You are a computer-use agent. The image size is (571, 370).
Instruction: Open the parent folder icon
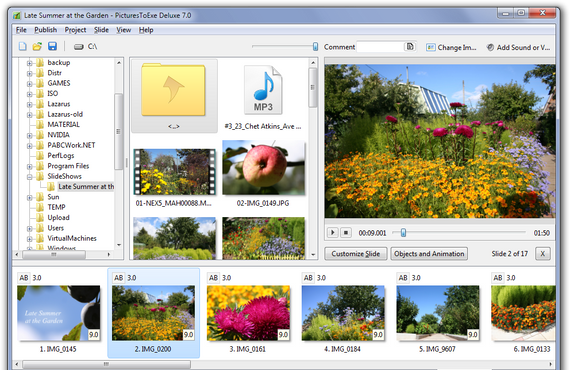coord(174,90)
